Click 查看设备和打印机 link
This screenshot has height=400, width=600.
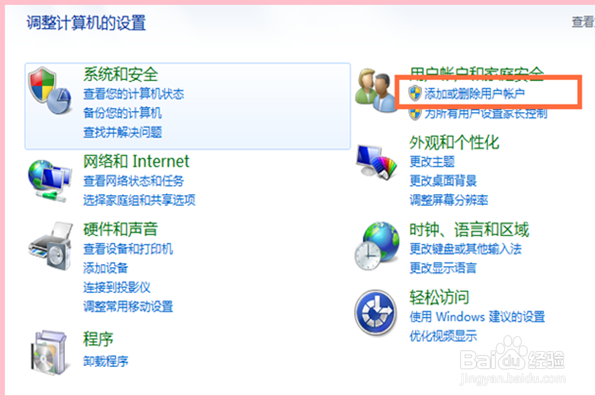[128, 249]
